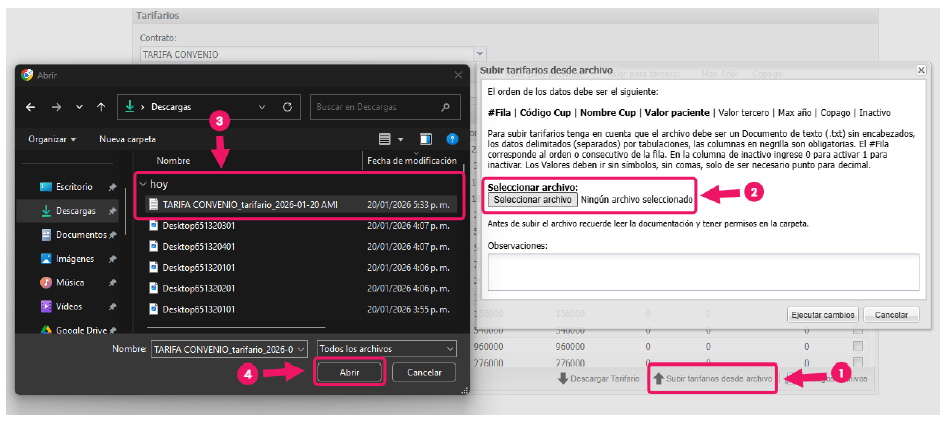947x423 pixels.
Task: Click the pin icon next to Imágenes
Action: click(112, 259)
